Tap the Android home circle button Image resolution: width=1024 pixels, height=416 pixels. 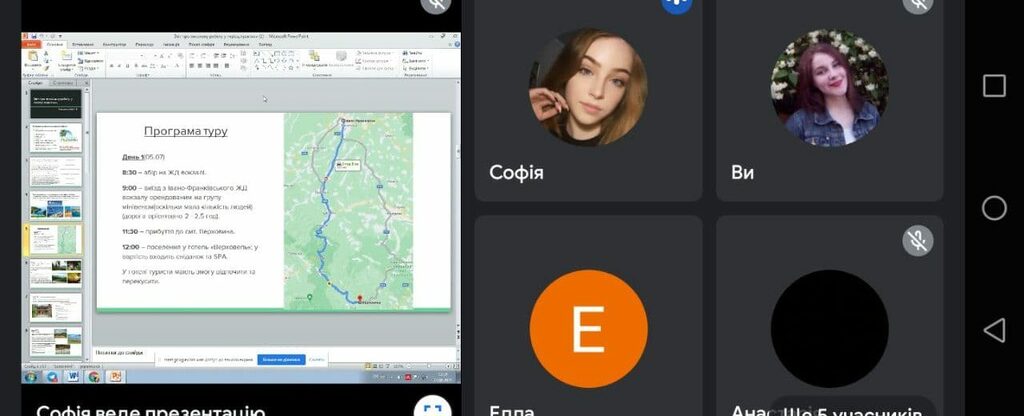pyautogui.click(x=994, y=208)
